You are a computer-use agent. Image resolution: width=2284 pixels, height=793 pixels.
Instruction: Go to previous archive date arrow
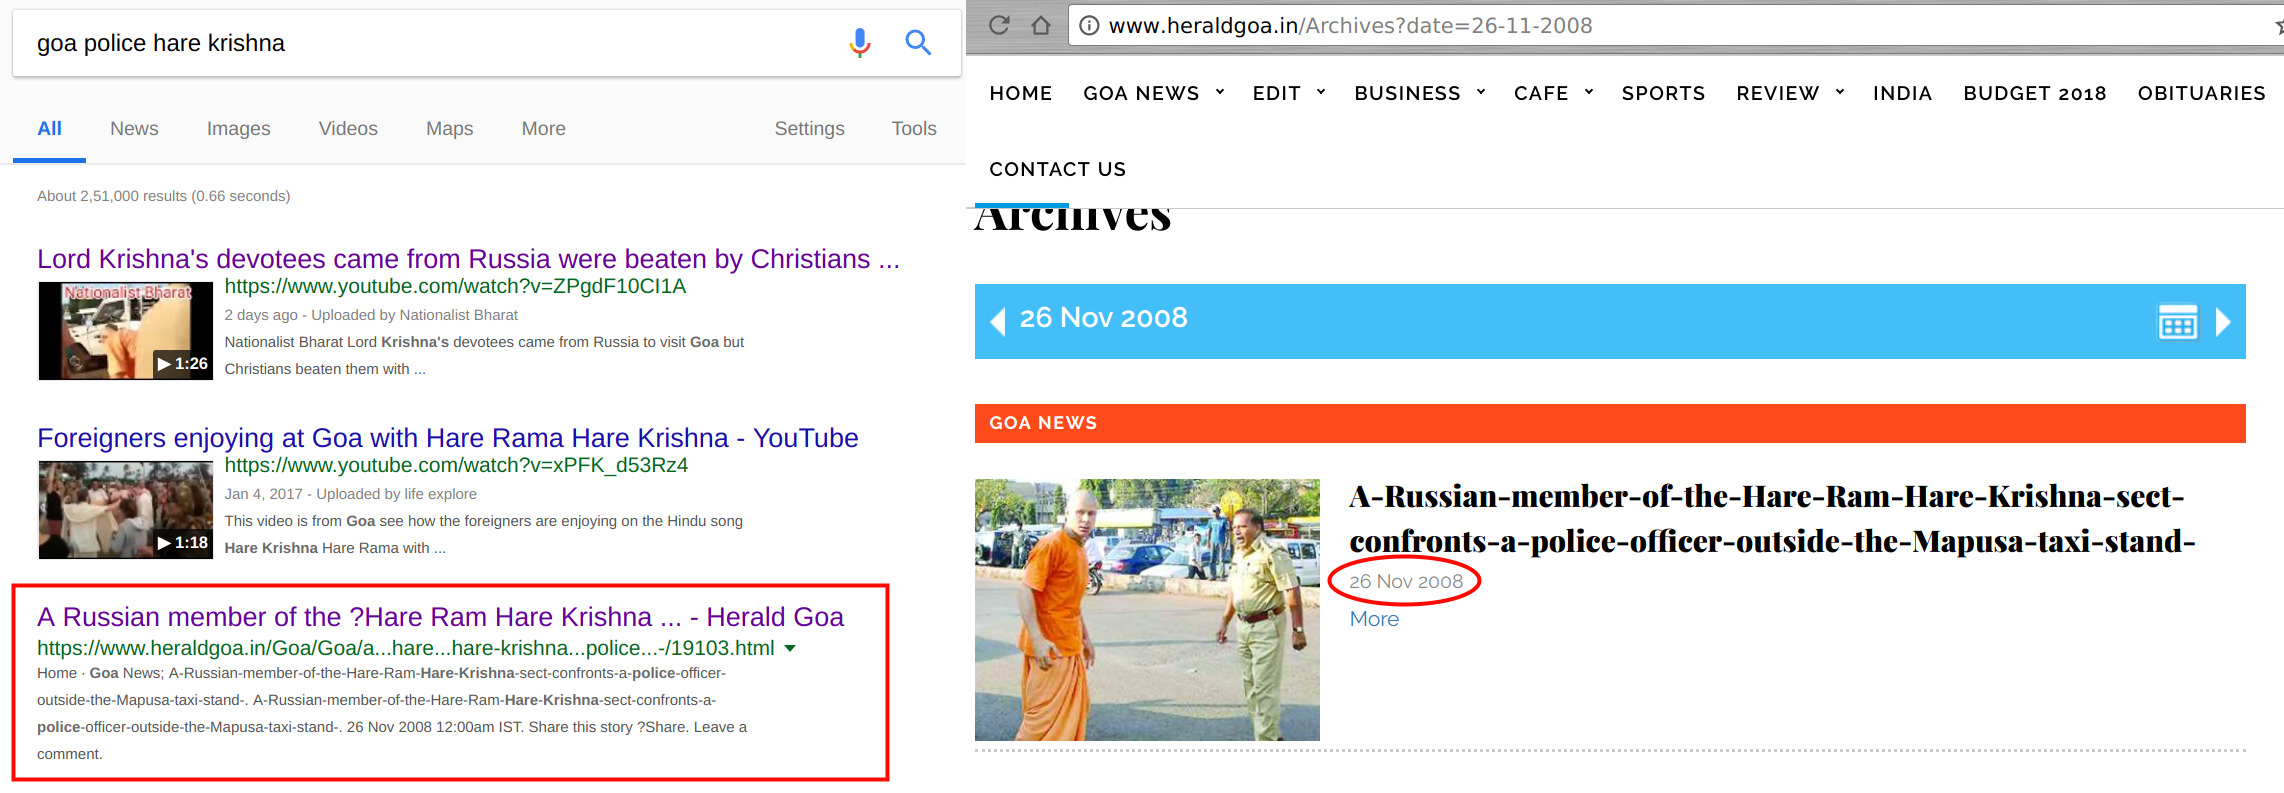pos(997,321)
